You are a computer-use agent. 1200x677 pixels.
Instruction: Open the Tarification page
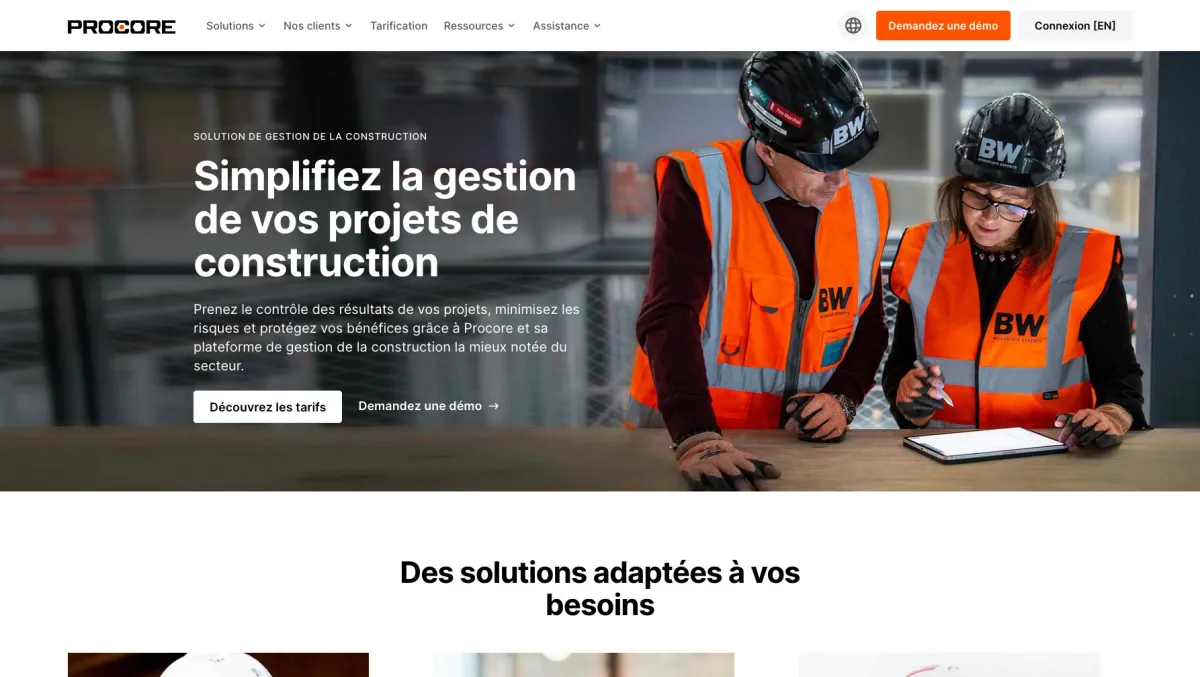click(399, 26)
